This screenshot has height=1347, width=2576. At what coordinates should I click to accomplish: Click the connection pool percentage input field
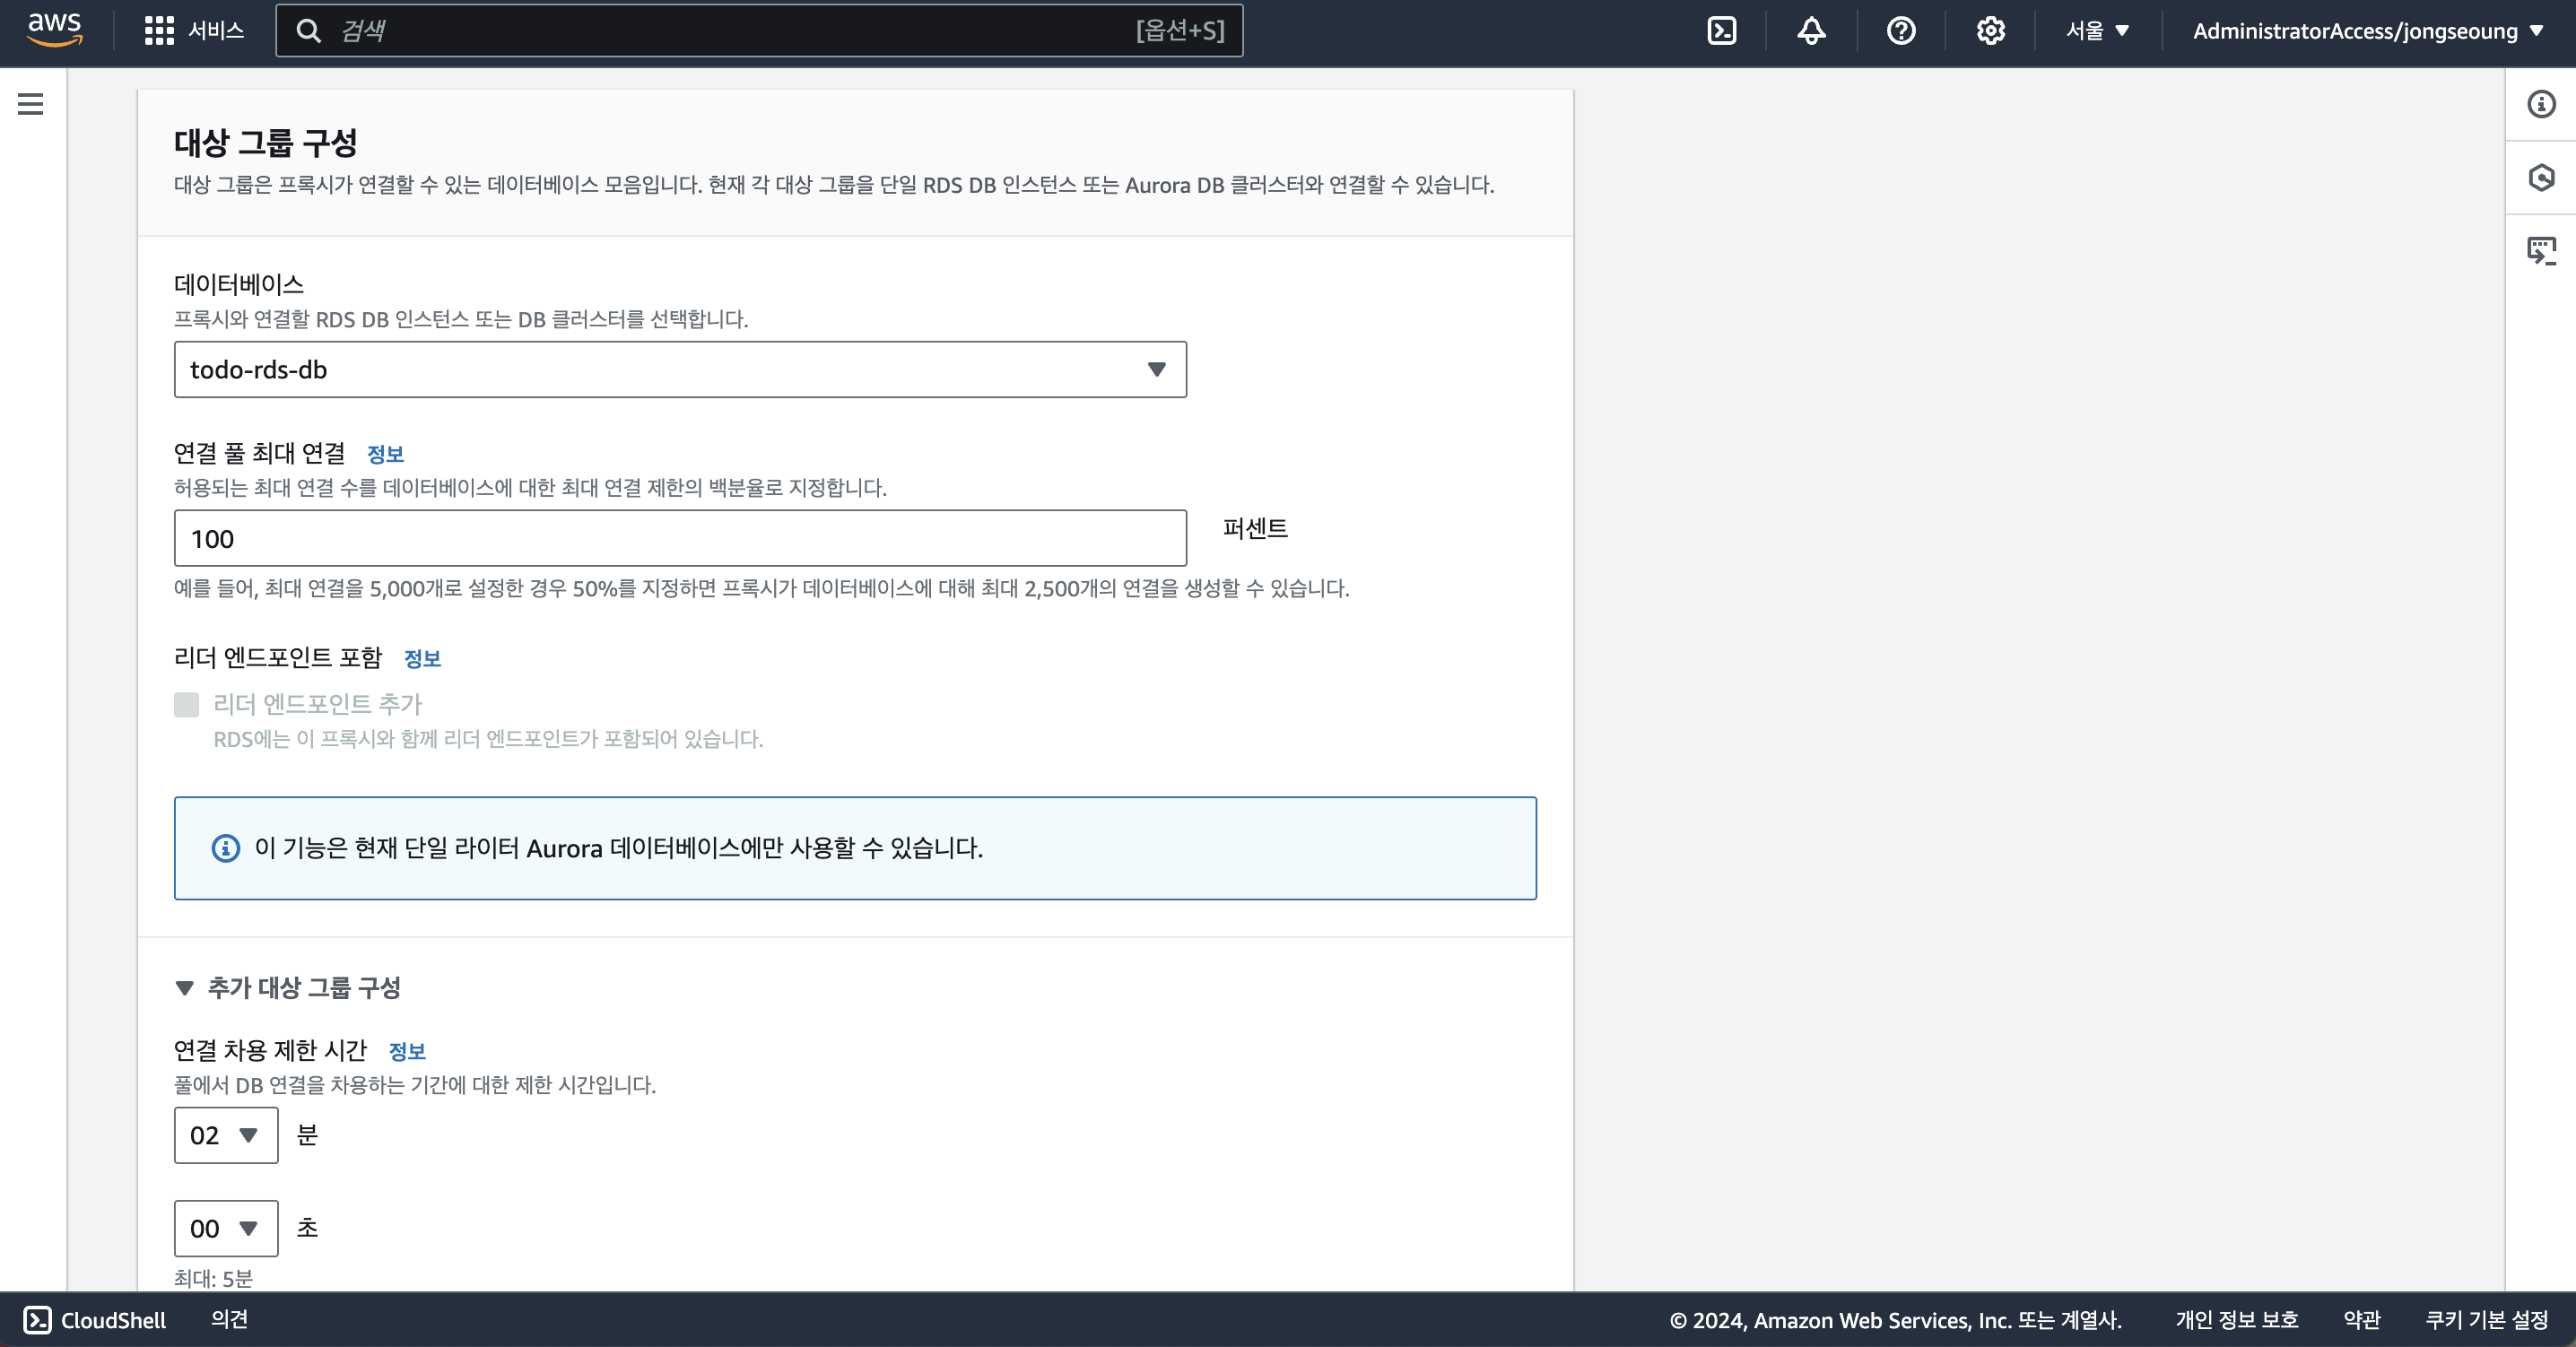pyautogui.click(x=680, y=539)
